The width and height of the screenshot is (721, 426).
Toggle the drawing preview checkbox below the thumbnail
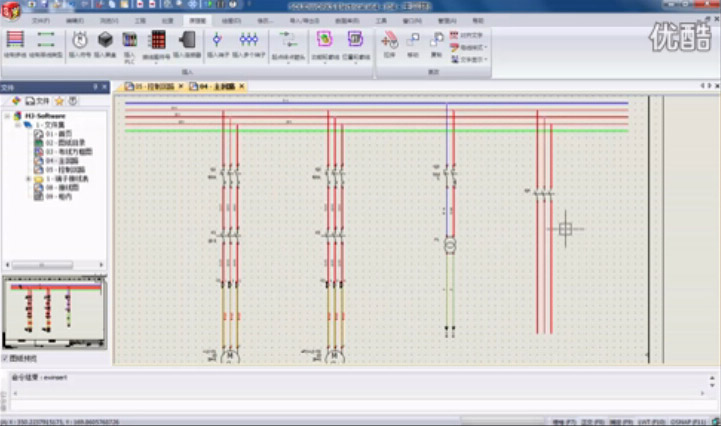(x=5, y=358)
